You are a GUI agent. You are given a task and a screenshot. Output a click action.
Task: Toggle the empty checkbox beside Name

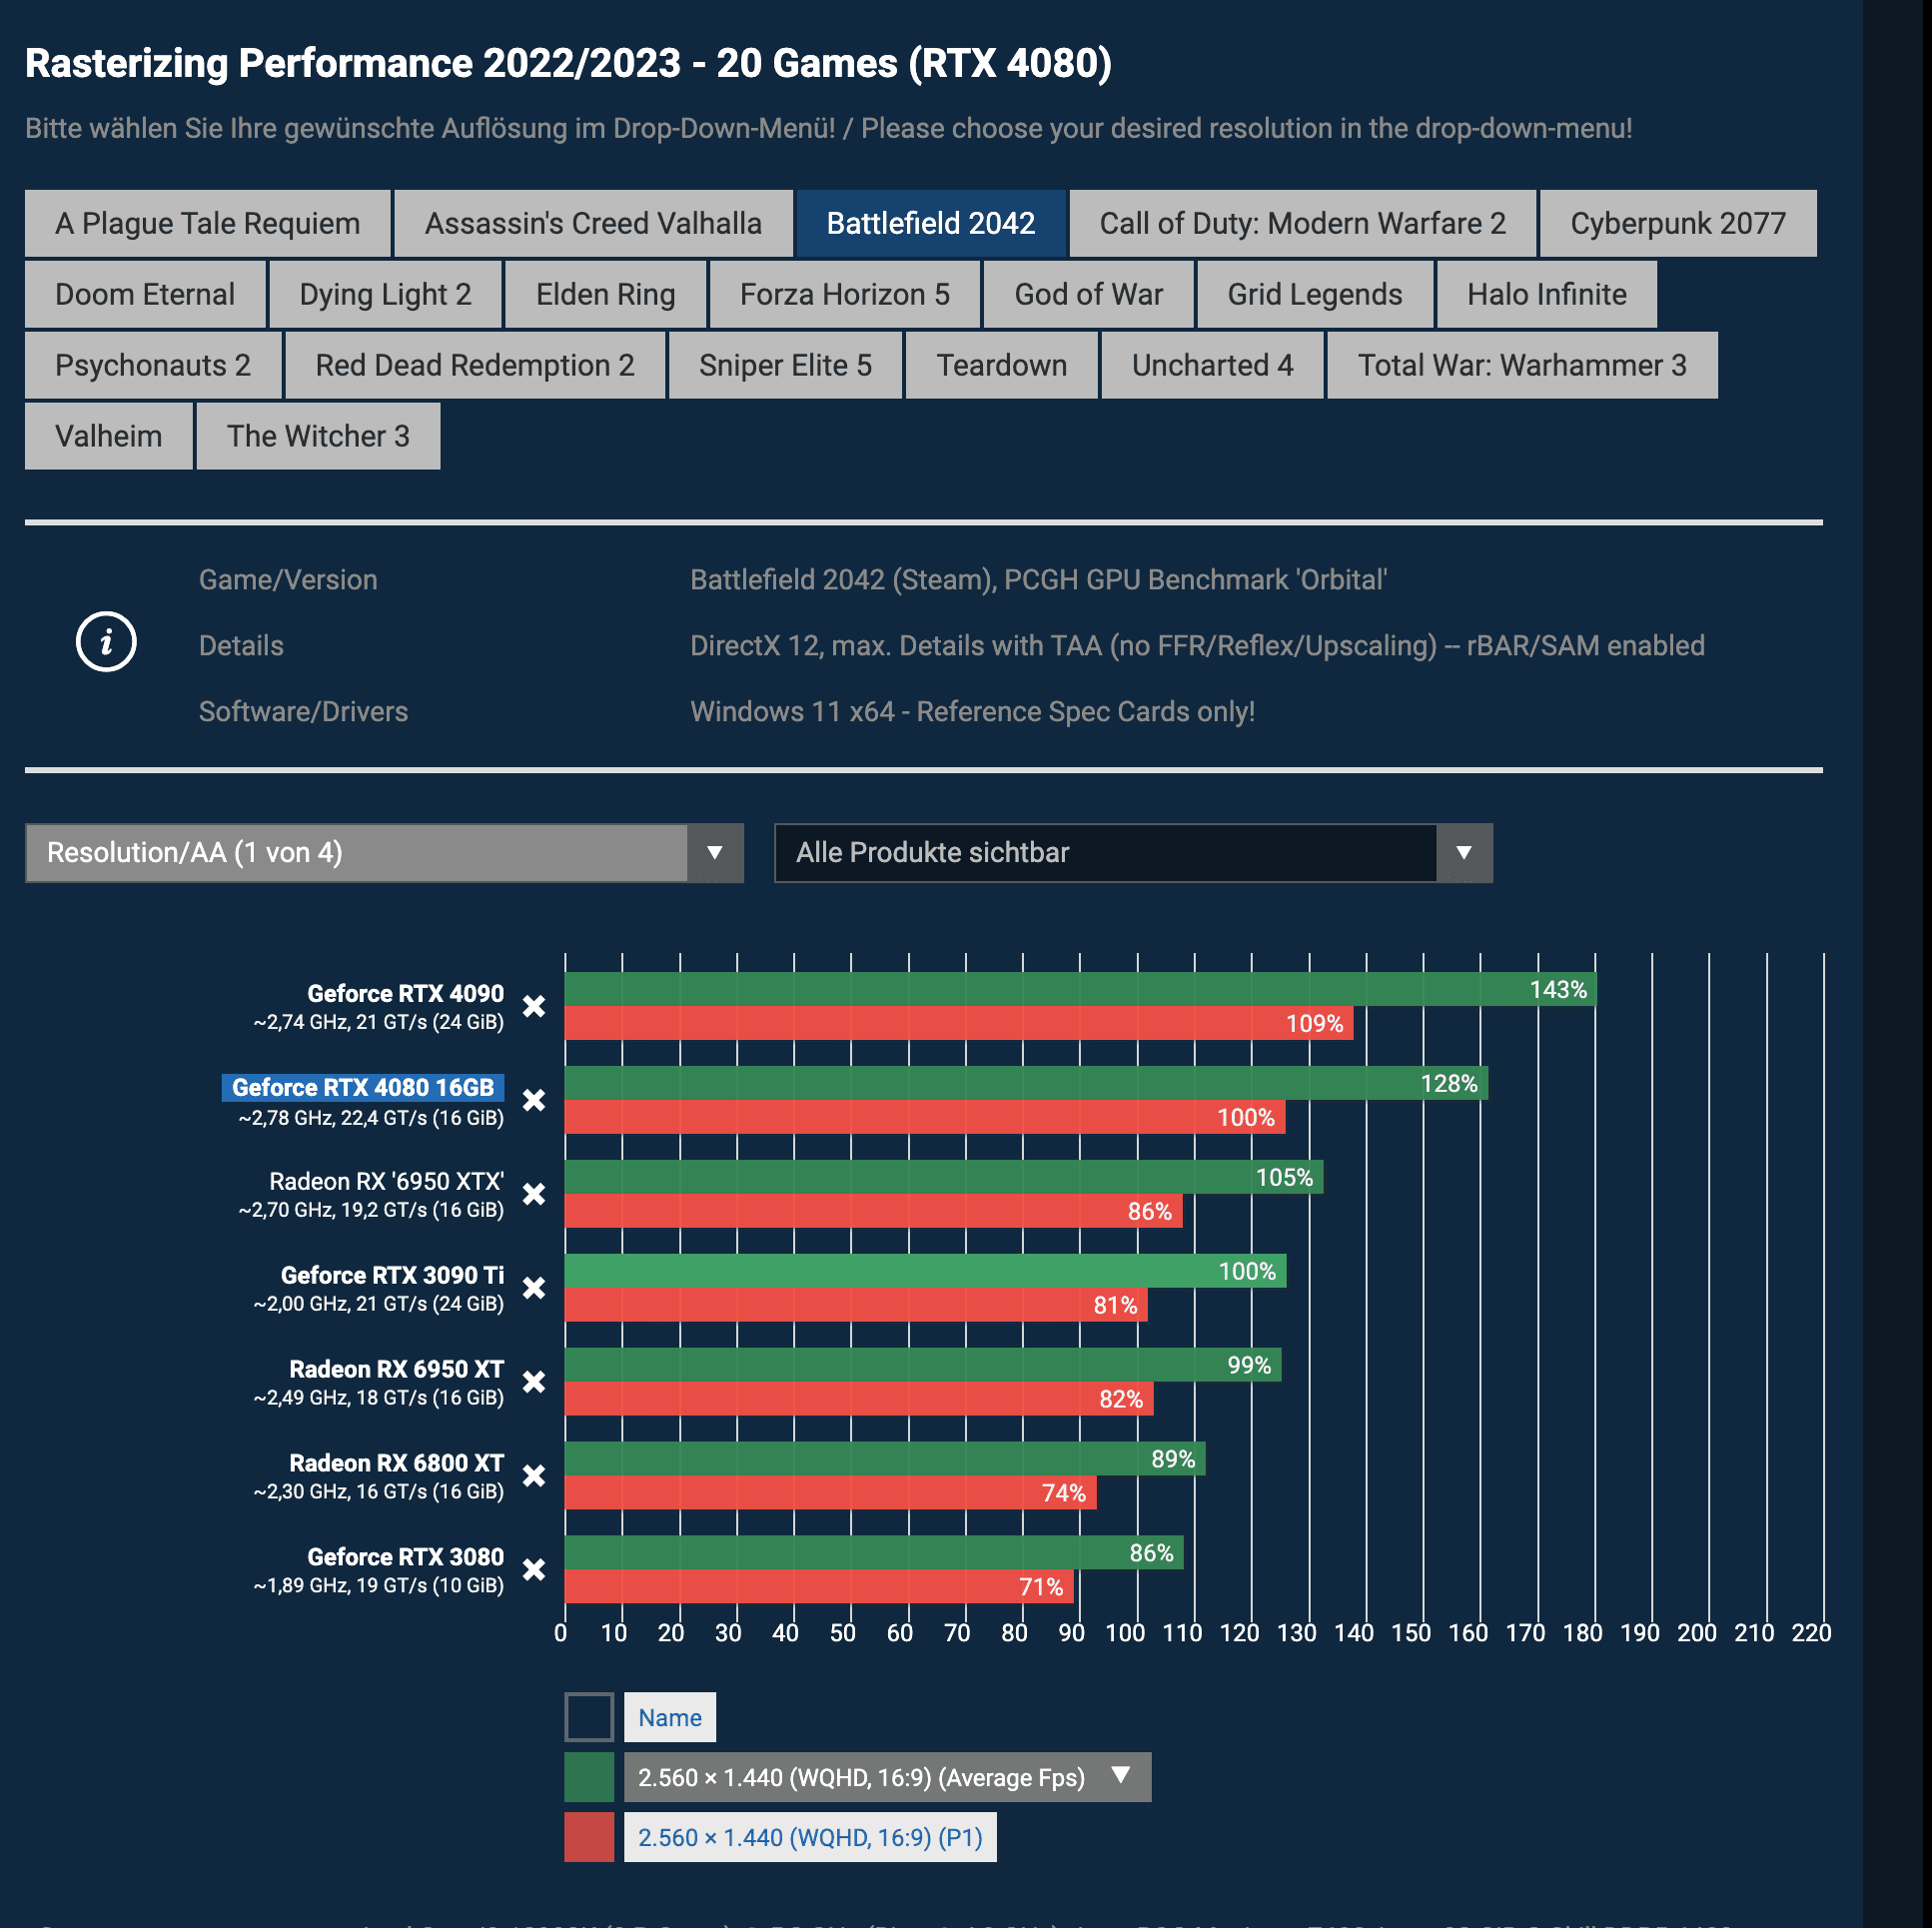pyautogui.click(x=589, y=1717)
